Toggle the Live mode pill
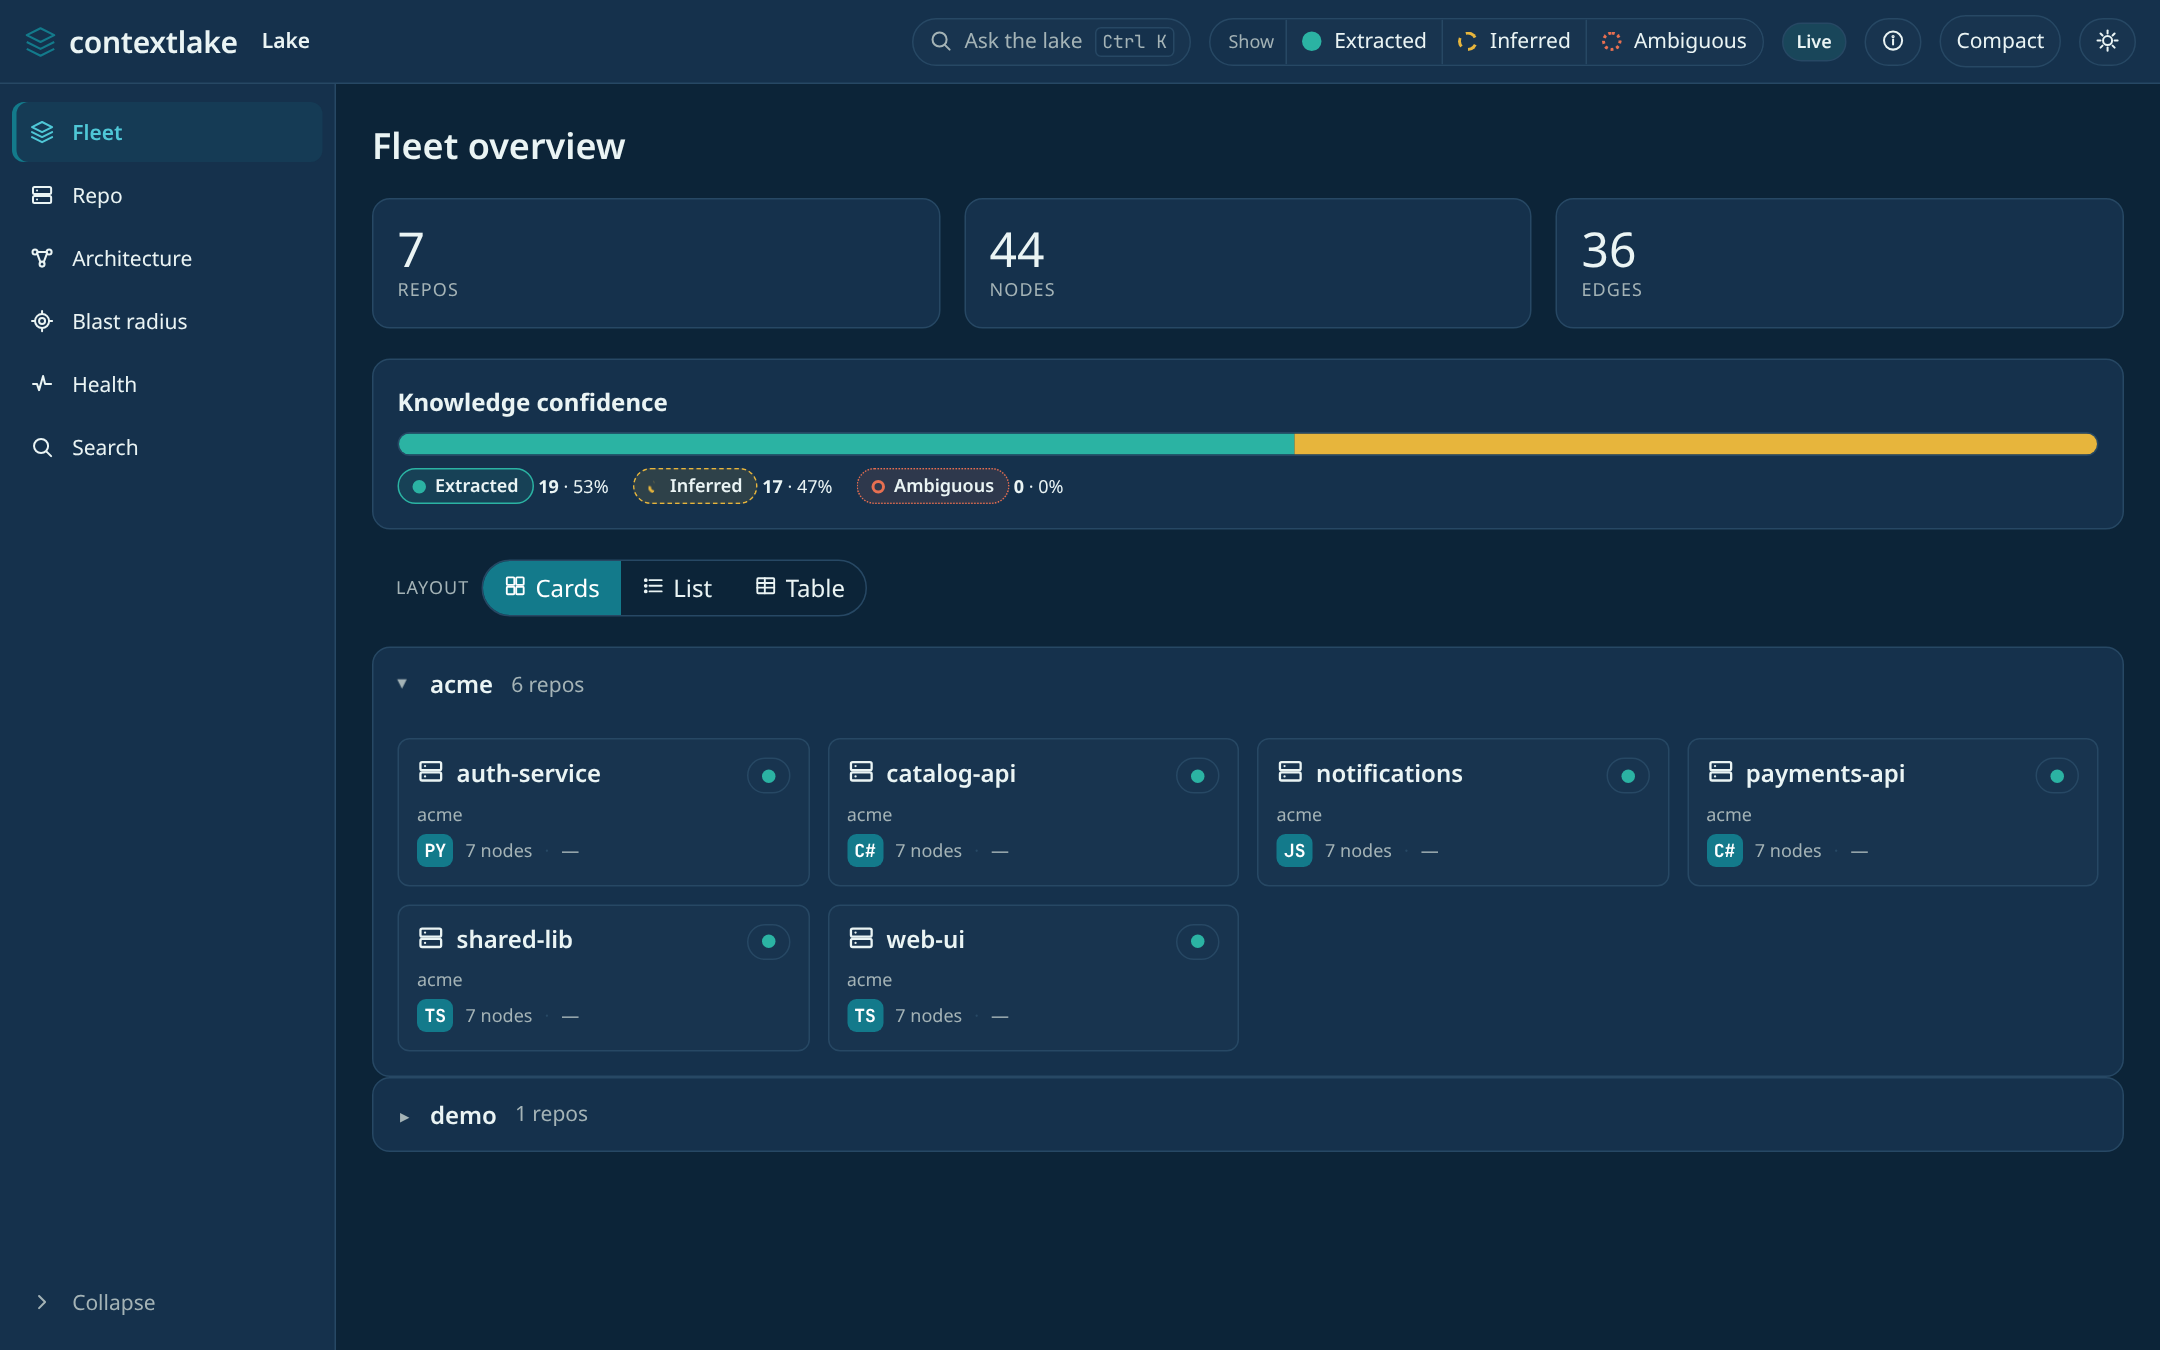Screen dimensions: 2160x1350 tap(1813, 41)
